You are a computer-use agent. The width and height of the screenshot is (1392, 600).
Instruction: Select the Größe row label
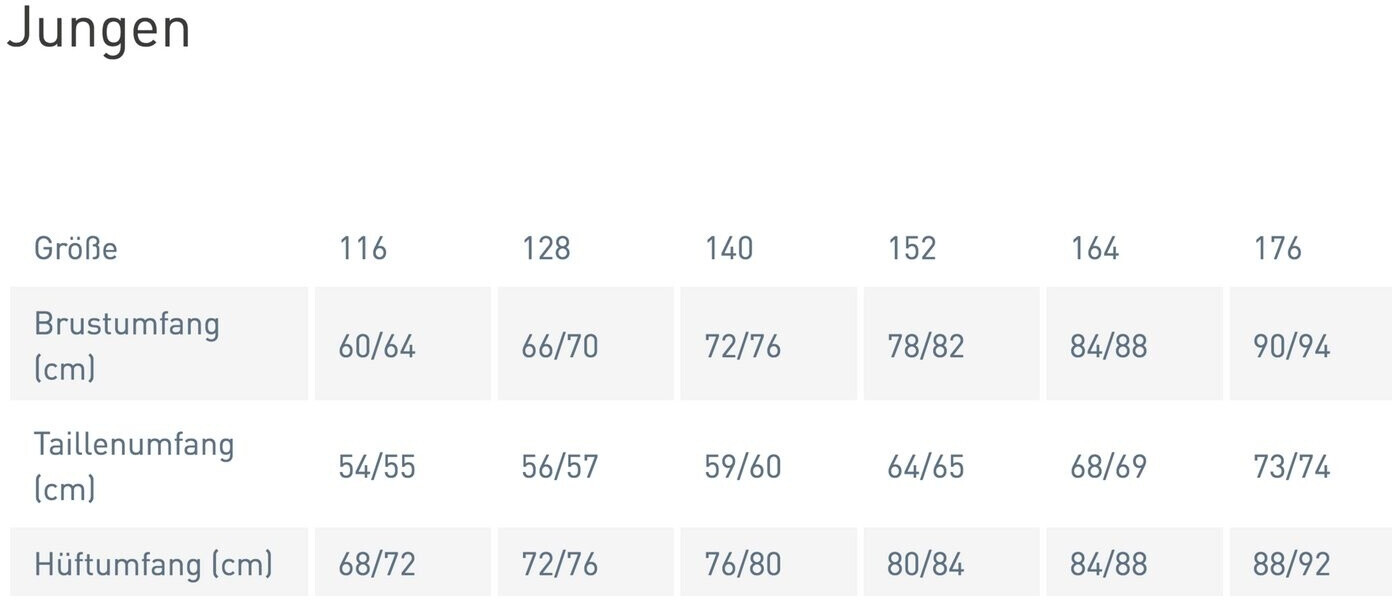click(x=76, y=248)
